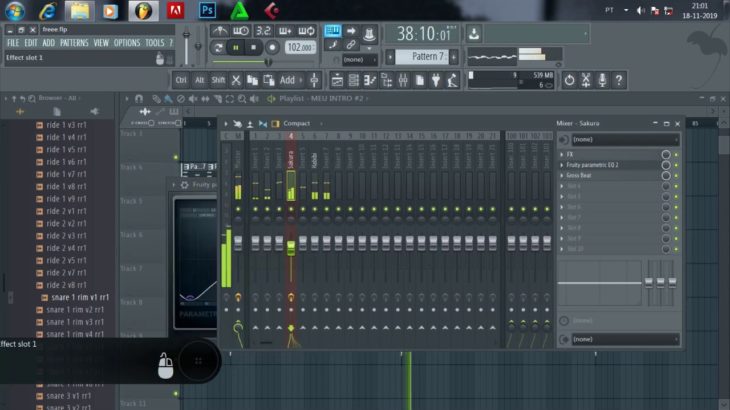Expand the FX slot arrow
The height and width of the screenshot is (410, 730).
(x=562, y=155)
